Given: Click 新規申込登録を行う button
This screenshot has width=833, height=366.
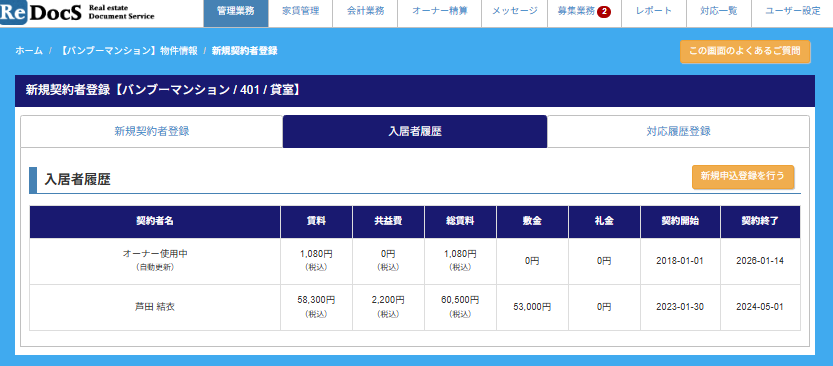Looking at the screenshot, I should (743, 177).
